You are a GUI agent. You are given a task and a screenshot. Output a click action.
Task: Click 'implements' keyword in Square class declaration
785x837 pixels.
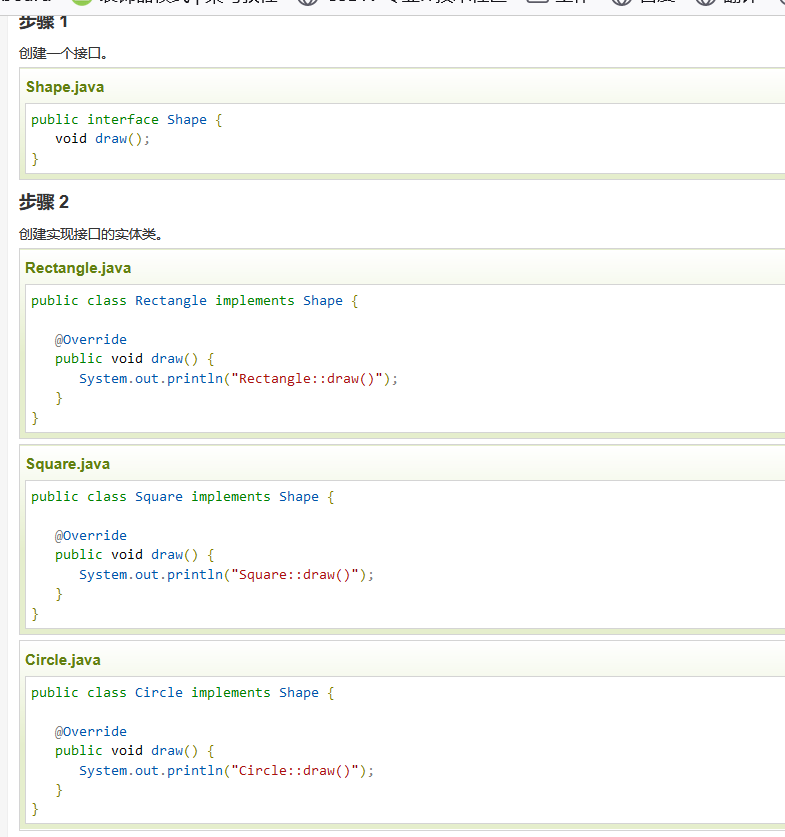tap(230, 497)
